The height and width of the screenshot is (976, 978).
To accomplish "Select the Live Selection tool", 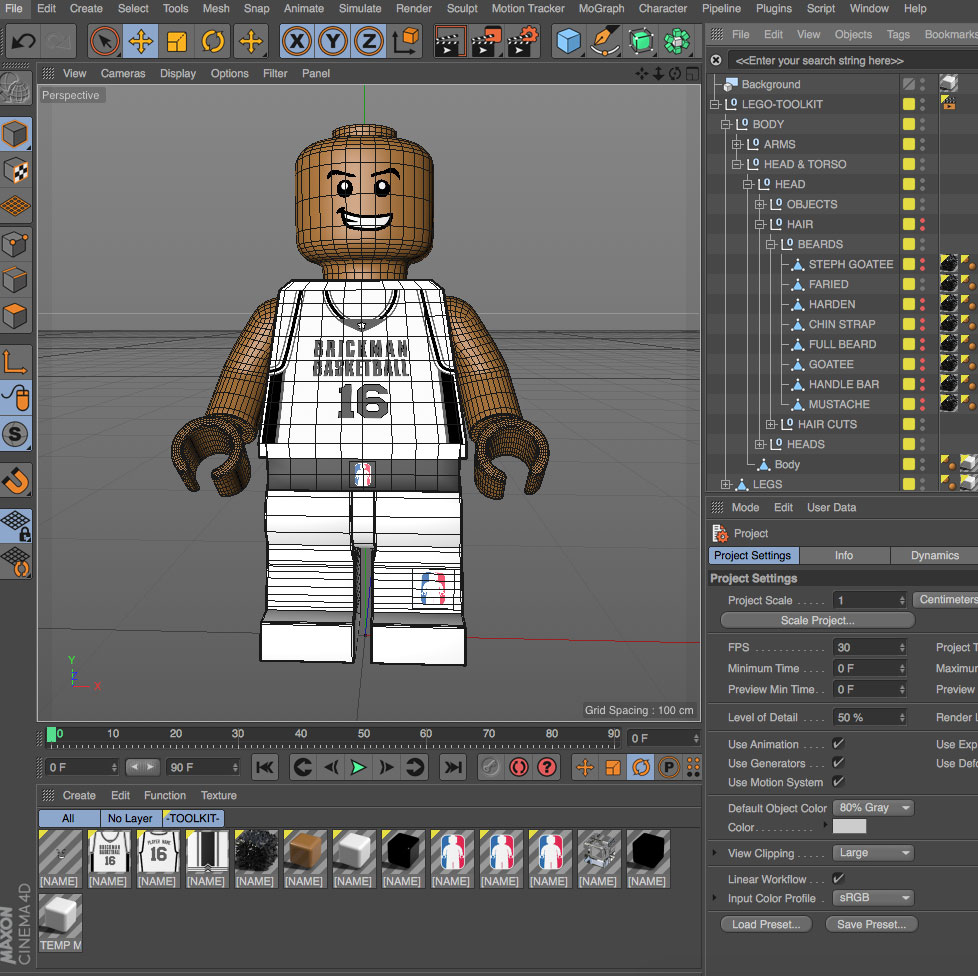I will coord(105,41).
